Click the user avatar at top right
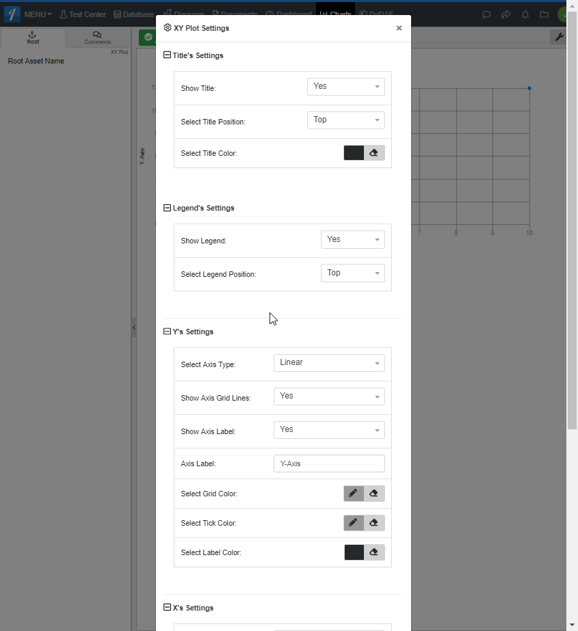Screen dimensions: 578x631 pyautogui.click(x=562, y=14)
